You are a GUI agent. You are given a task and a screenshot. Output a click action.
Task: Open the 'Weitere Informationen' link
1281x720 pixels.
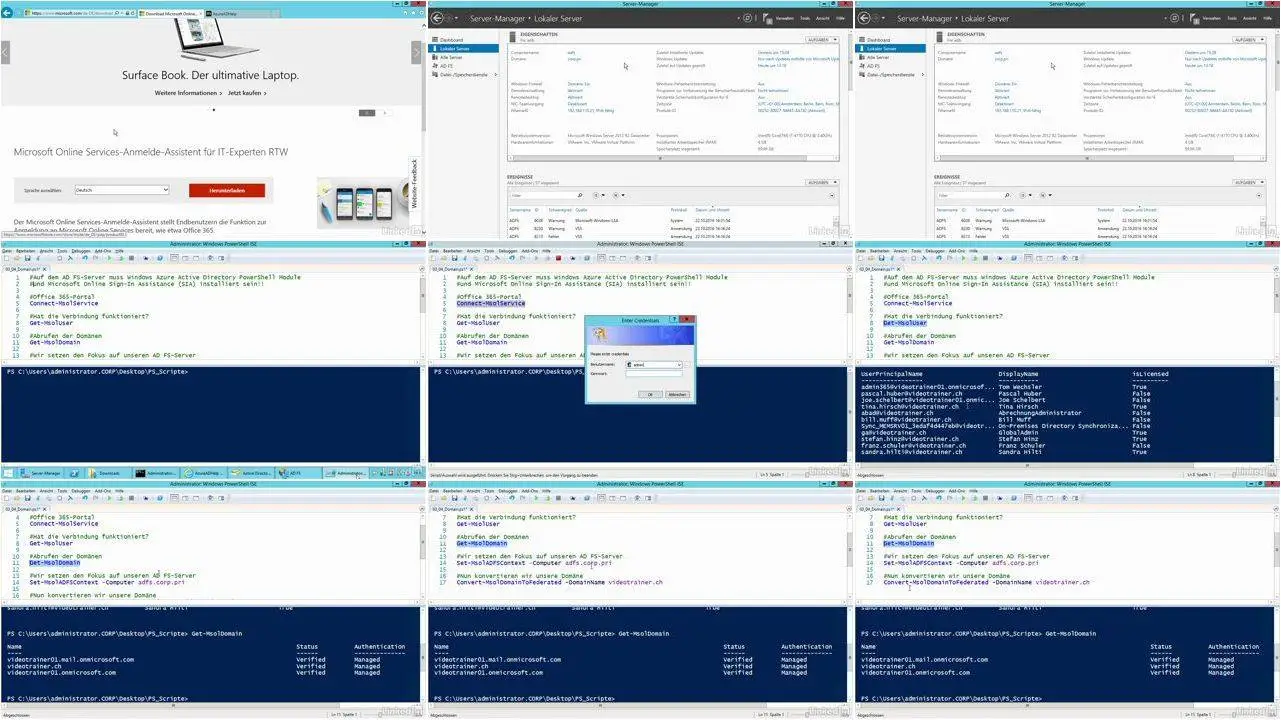pos(186,93)
